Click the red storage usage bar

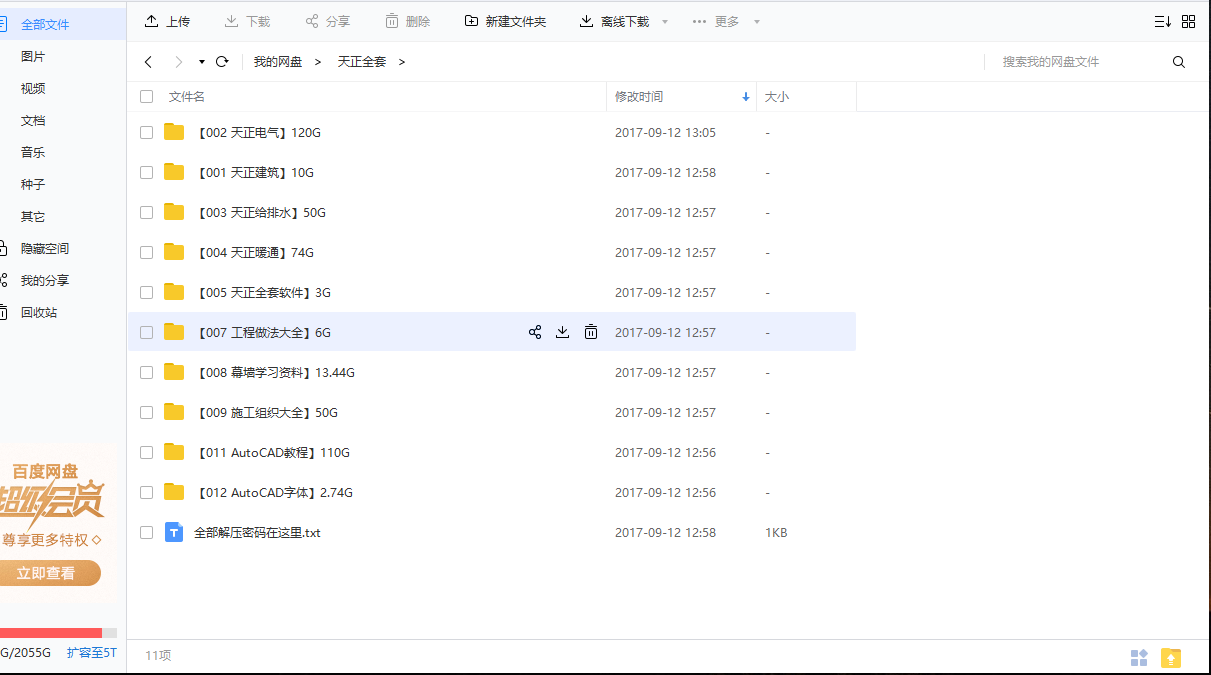pyautogui.click(x=51, y=632)
